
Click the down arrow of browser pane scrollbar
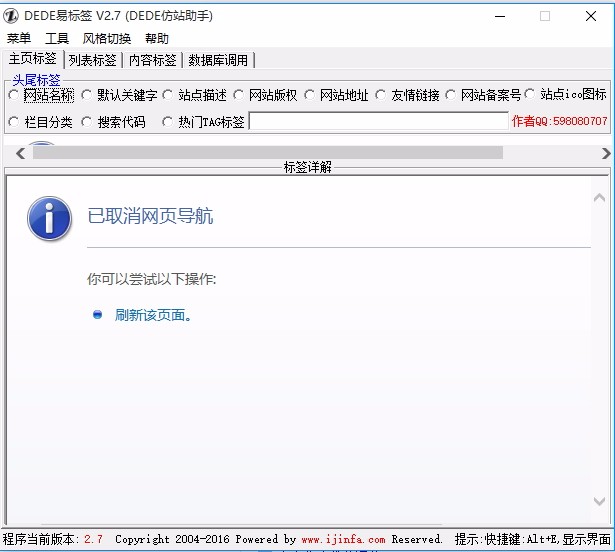tap(599, 501)
